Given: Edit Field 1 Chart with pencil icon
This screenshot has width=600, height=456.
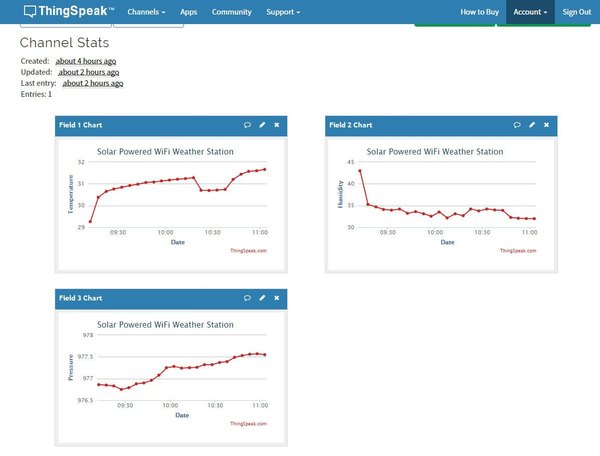Looking at the screenshot, I should point(262,125).
